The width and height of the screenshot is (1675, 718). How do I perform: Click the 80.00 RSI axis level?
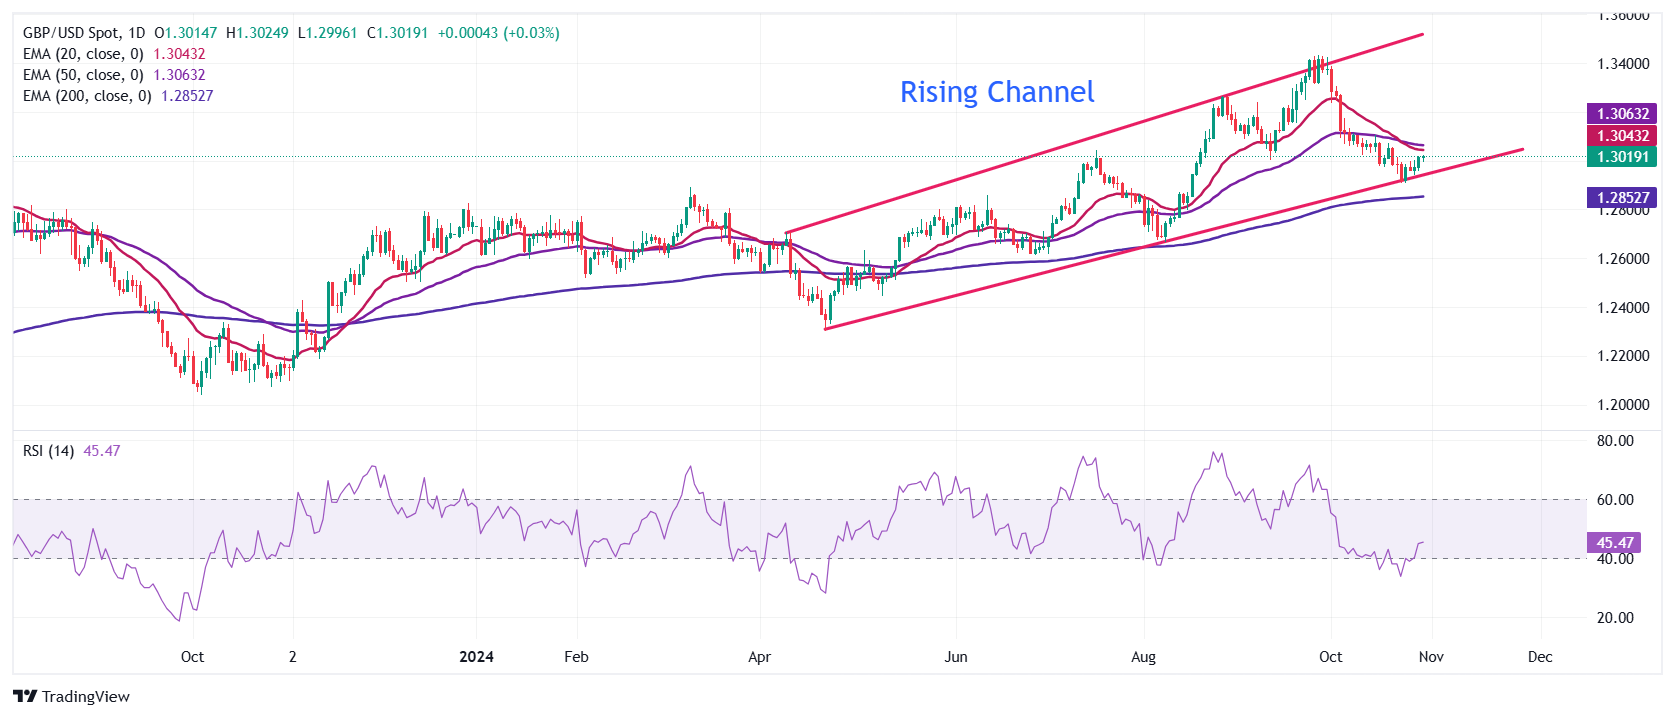1615,441
